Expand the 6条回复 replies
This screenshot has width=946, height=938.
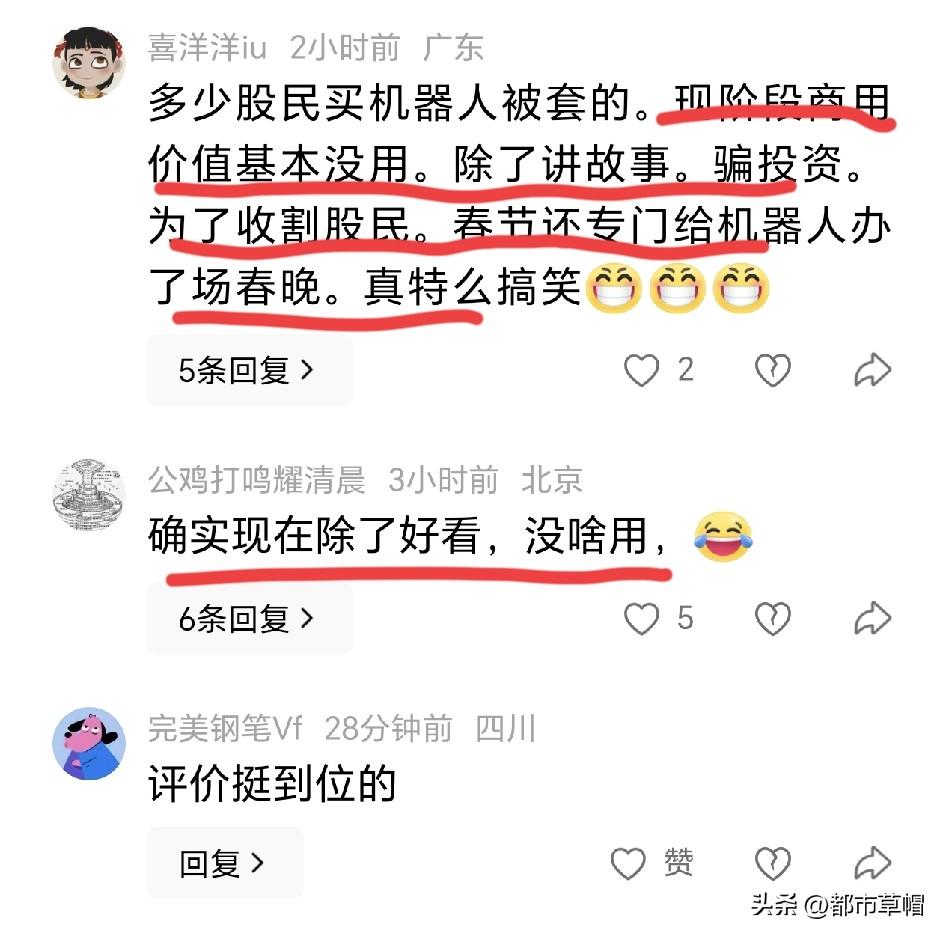pyautogui.click(x=249, y=618)
